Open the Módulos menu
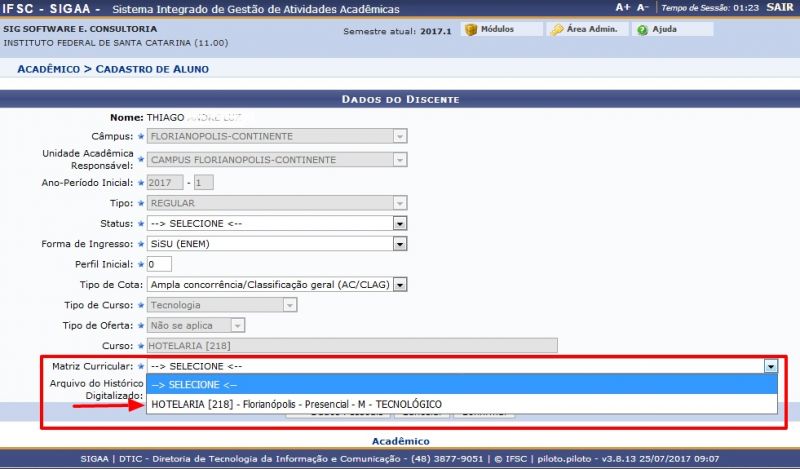This screenshot has height=469, width=800. tap(490, 30)
